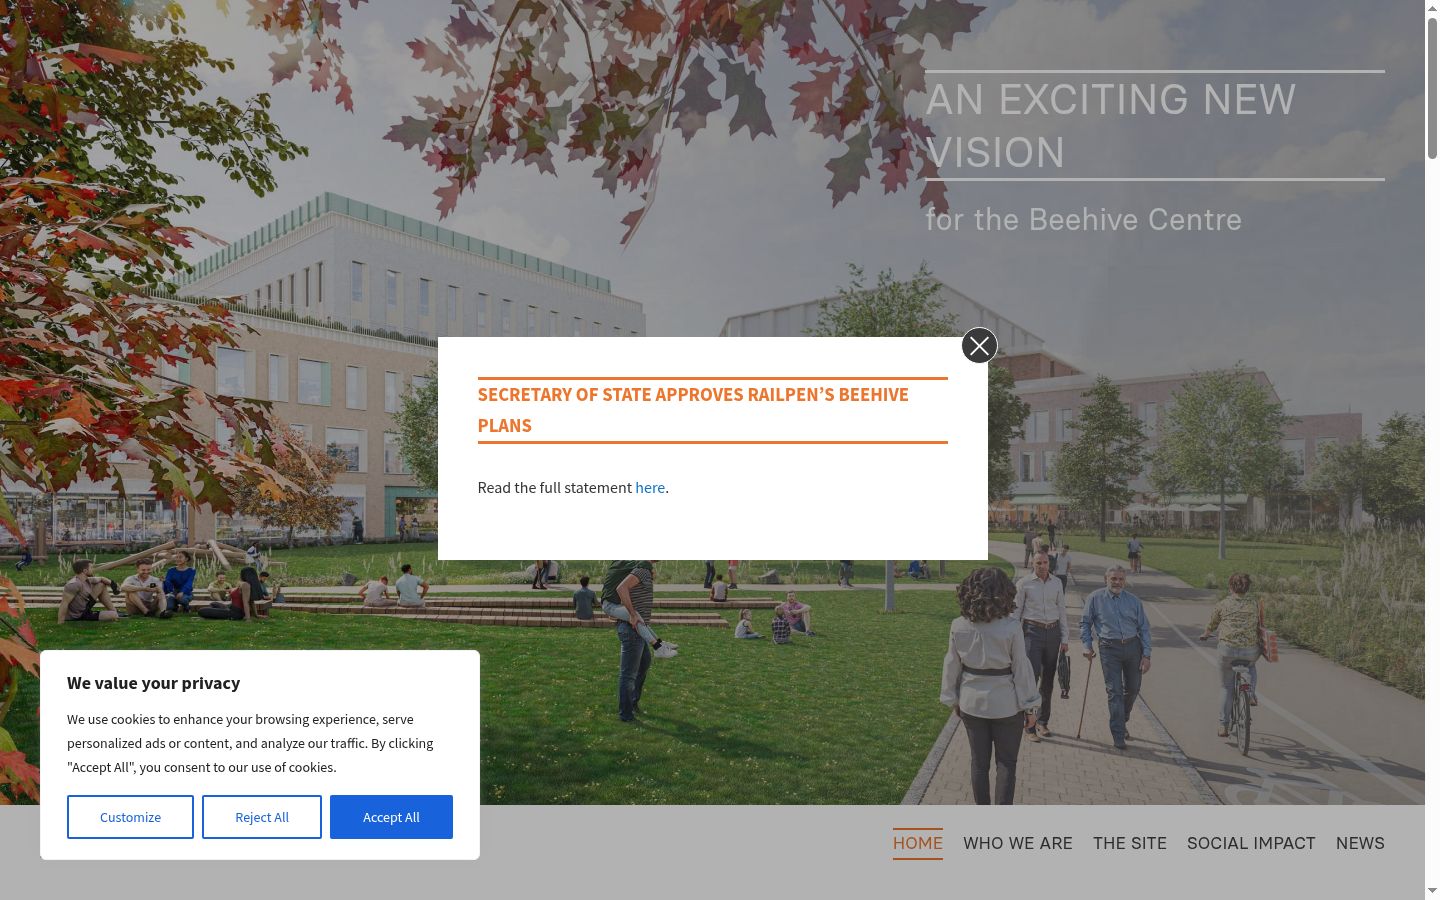The height and width of the screenshot is (900, 1440).
Task: Reject all cookies
Action: [x=262, y=817]
